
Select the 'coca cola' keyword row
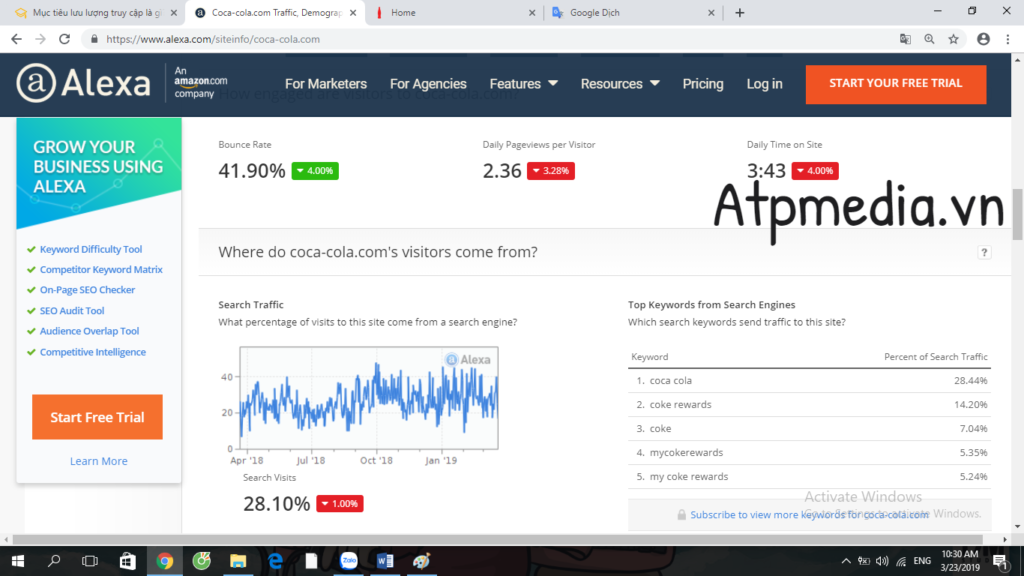click(809, 380)
